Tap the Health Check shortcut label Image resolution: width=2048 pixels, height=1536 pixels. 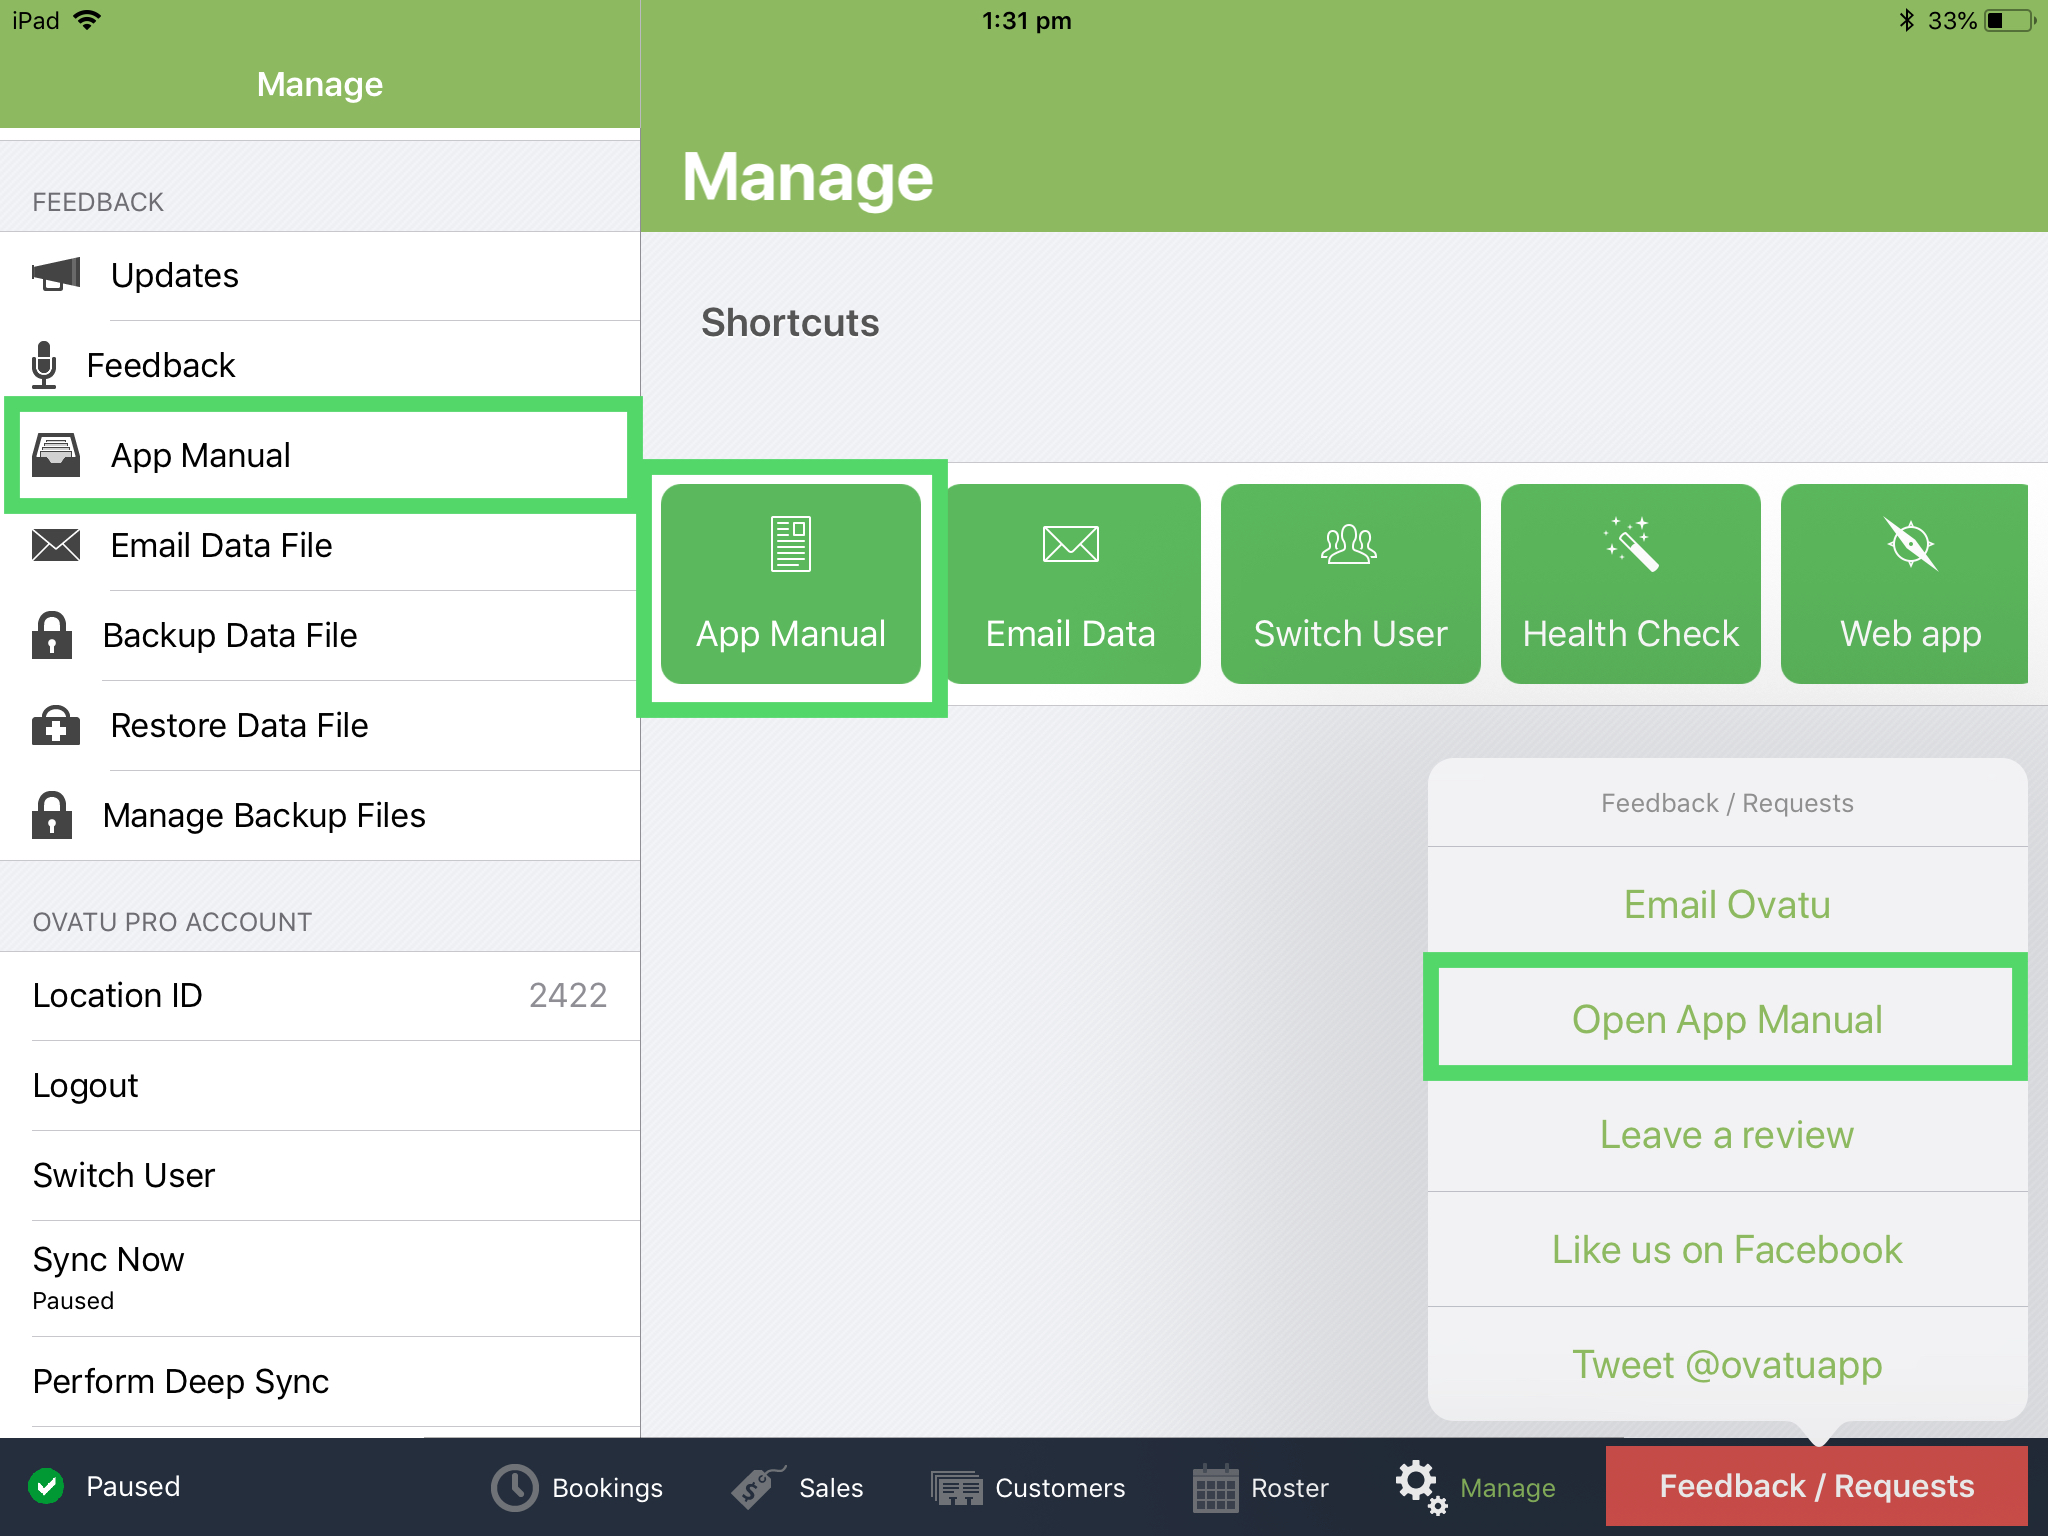(x=1631, y=634)
